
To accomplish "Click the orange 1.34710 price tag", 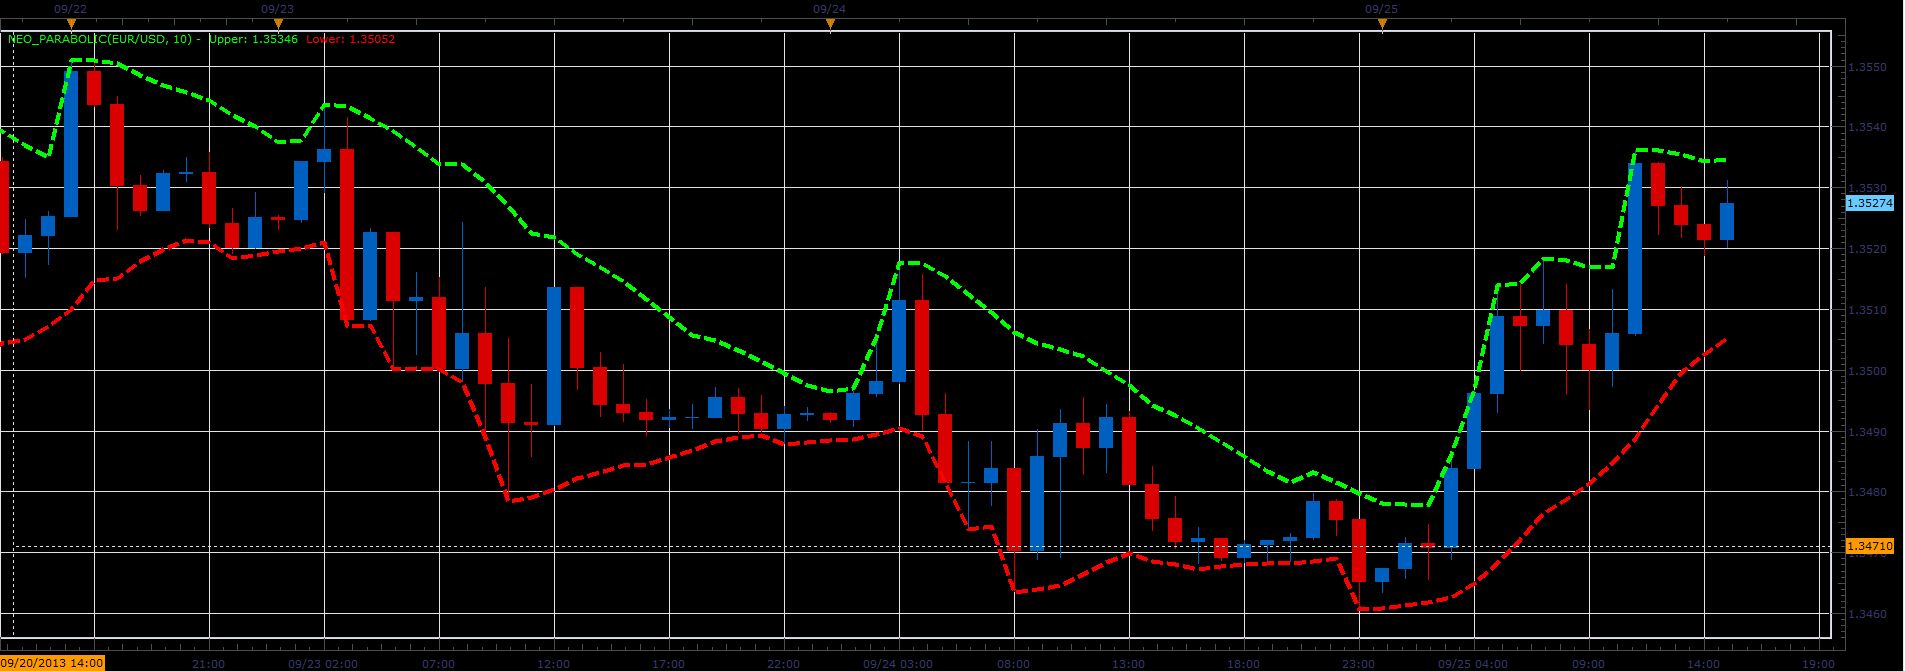I will 1869,546.
